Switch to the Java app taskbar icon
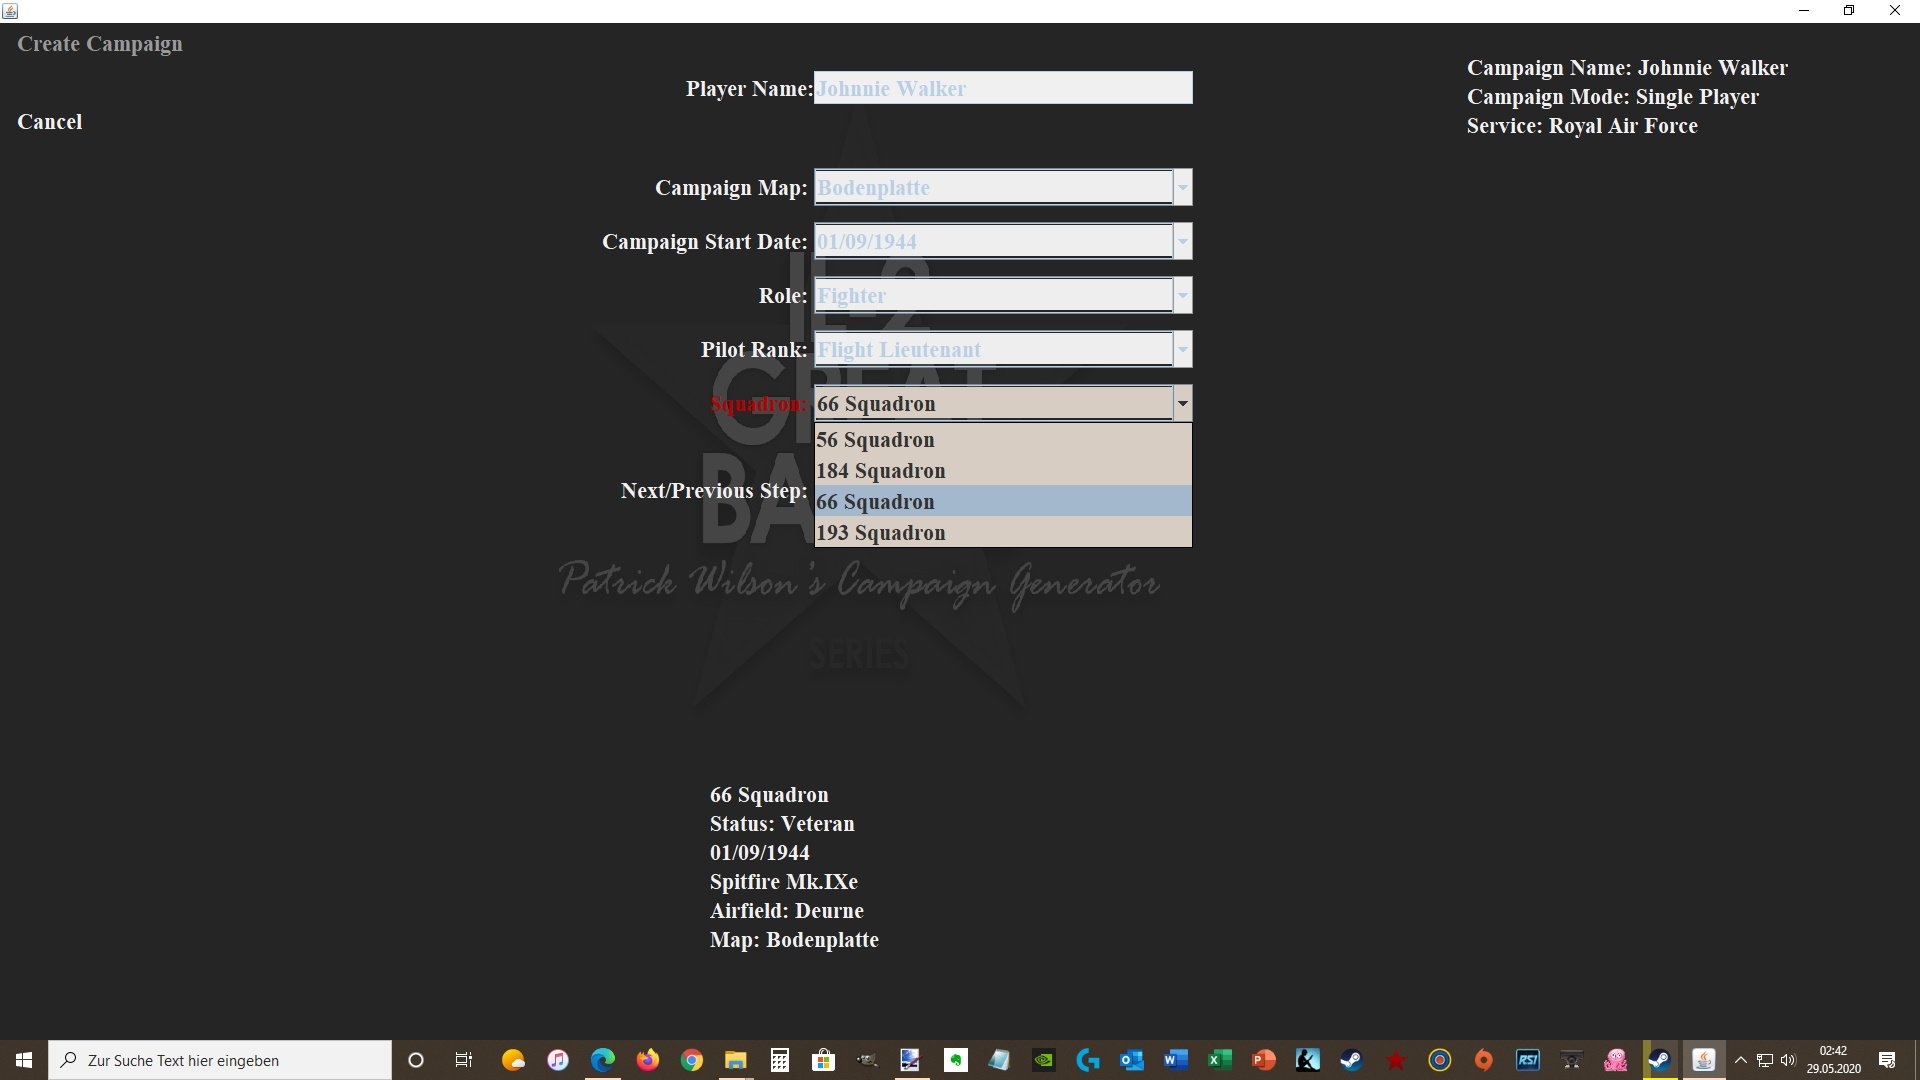The image size is (1920, 1080). click(x=1704, y=1060)
